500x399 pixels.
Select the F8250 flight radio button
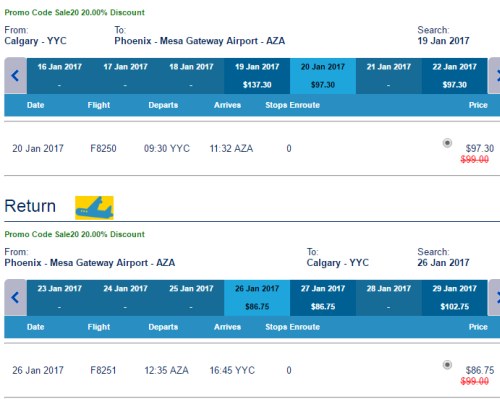point(447,143)
